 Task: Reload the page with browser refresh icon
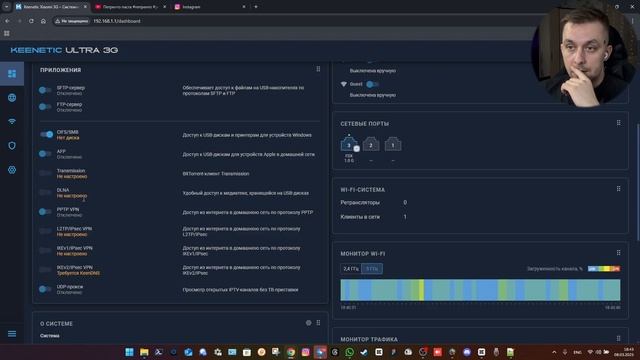(x=31, y=21)
